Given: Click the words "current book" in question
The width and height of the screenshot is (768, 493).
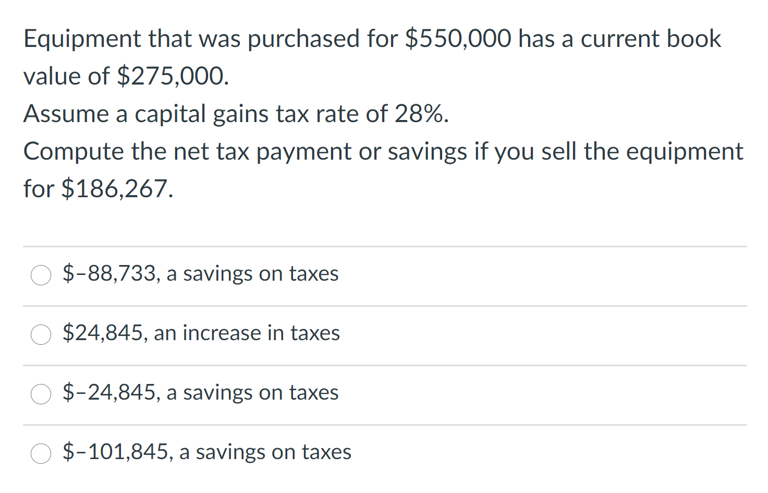Looking at the screenshot, I should [x=651, y=39].
